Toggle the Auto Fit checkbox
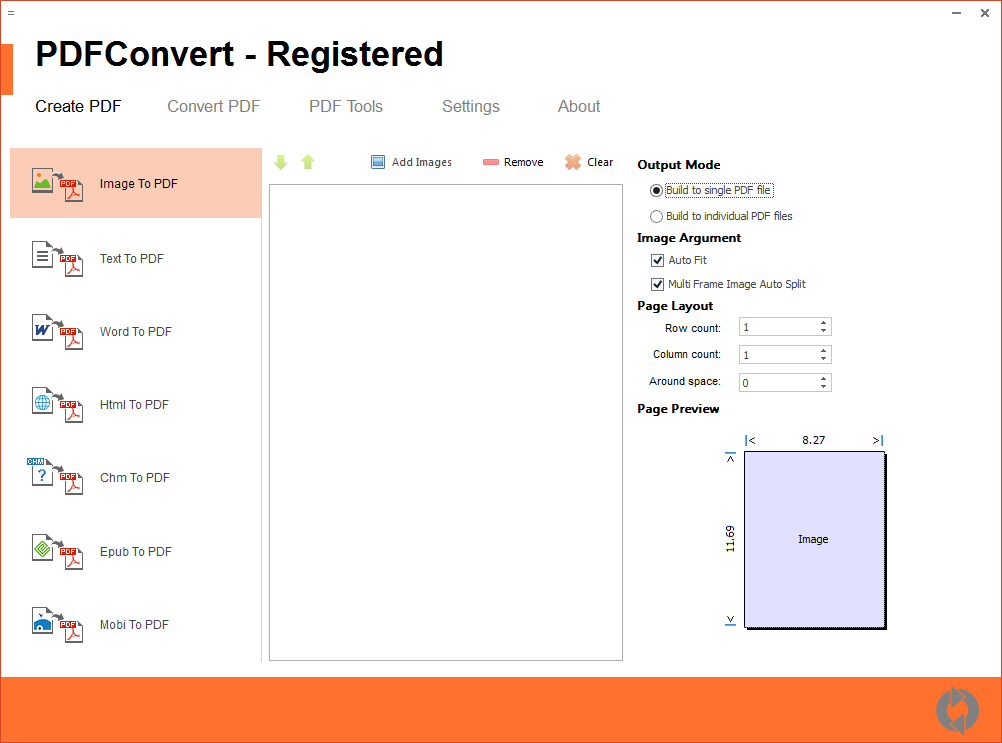 (657, 260)
